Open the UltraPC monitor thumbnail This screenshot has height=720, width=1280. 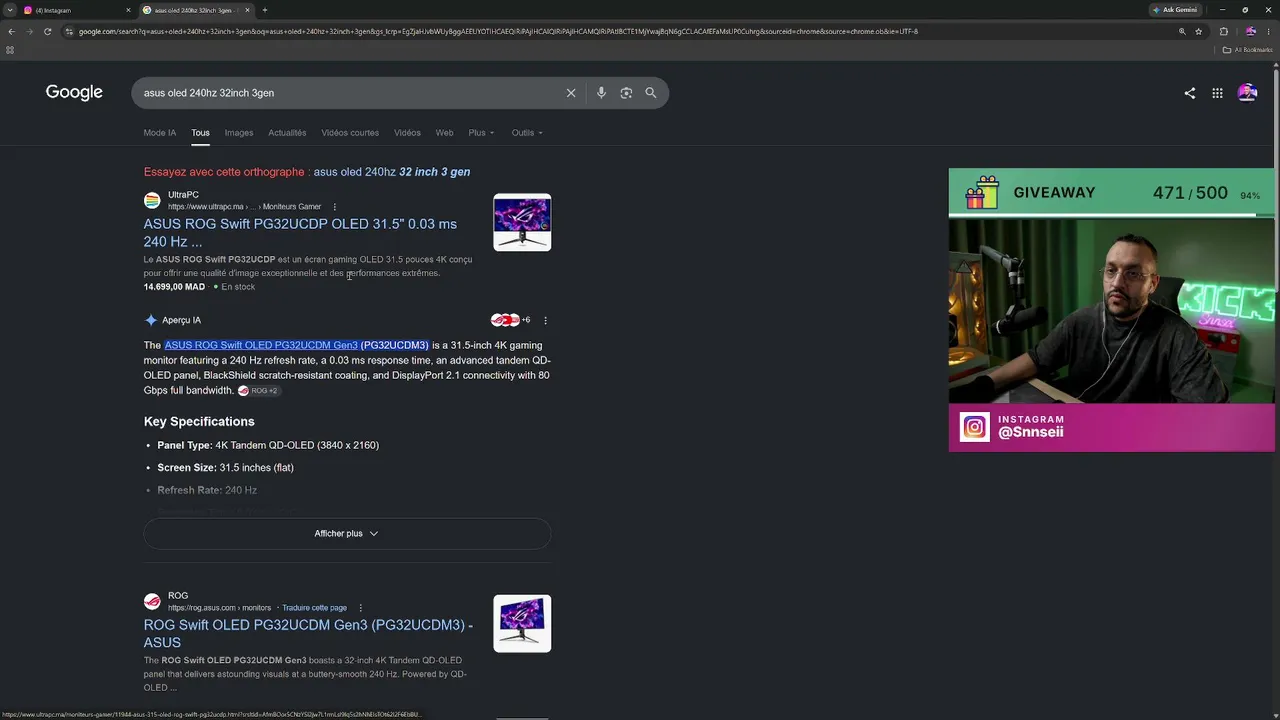(x=522, y=222)
